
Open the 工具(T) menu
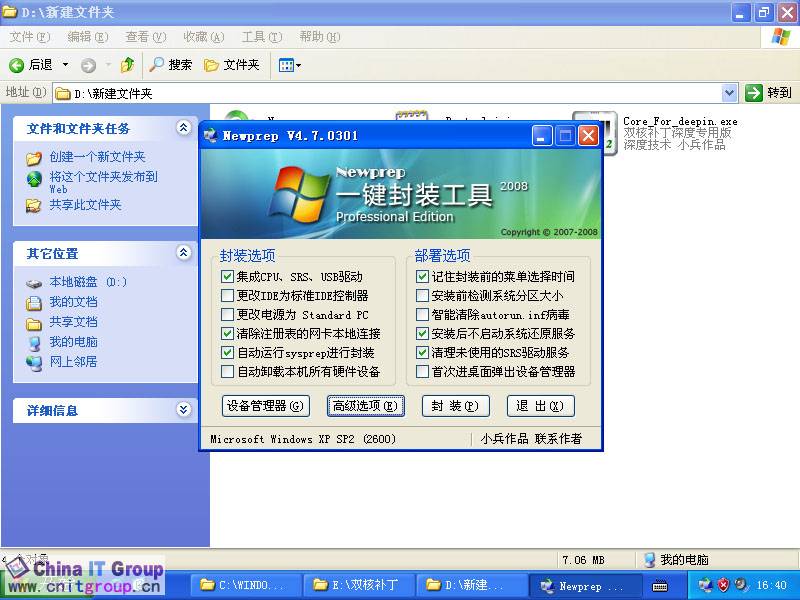[x=262, y=37]
